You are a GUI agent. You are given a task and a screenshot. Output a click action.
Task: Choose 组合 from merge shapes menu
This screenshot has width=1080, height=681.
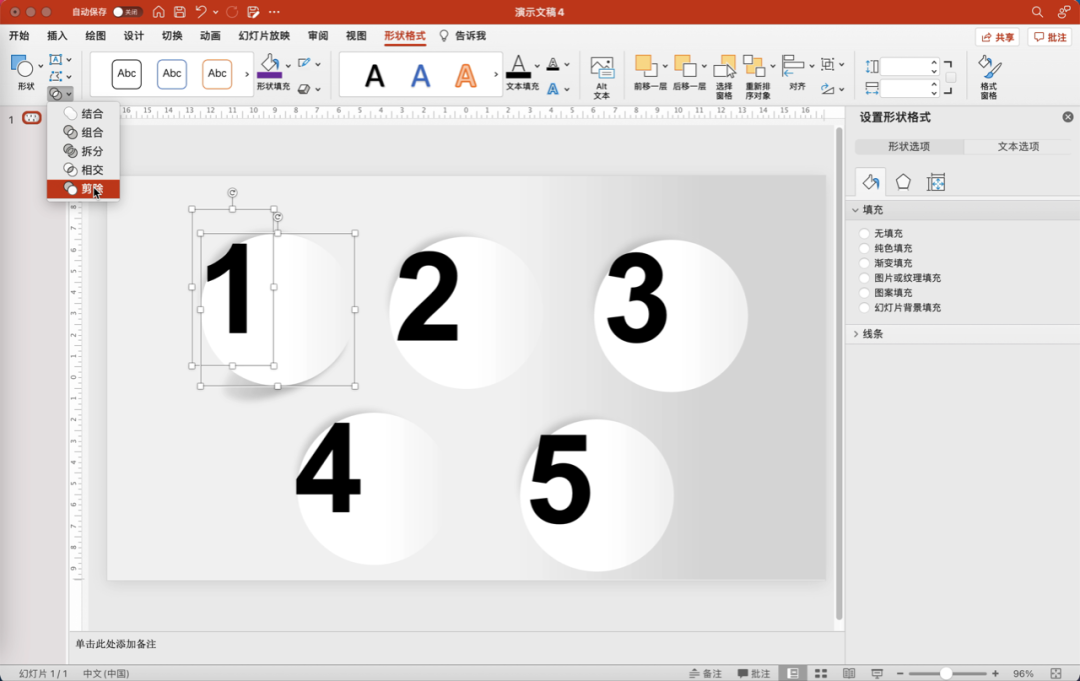click(x=83, y=132)
